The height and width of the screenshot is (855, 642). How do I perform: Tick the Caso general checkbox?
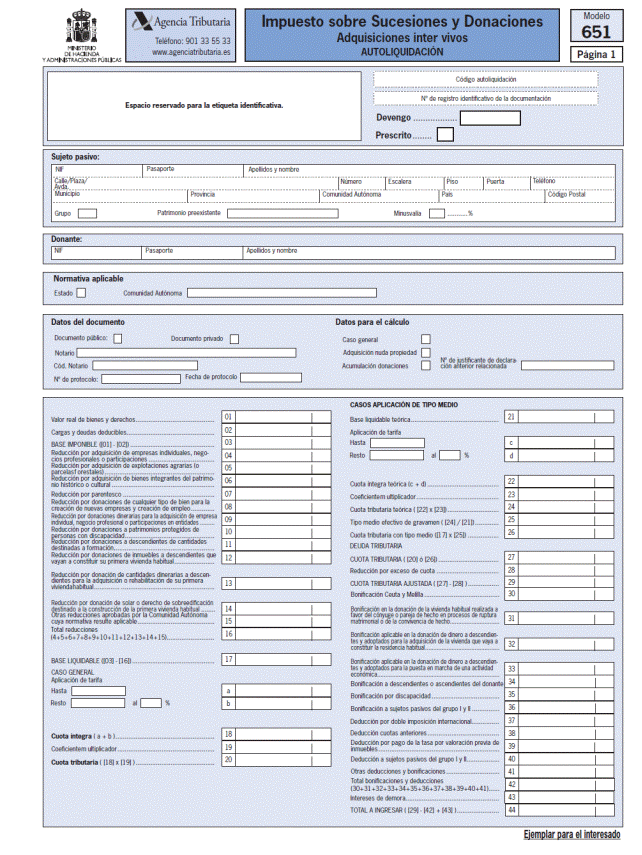point(425,339)
